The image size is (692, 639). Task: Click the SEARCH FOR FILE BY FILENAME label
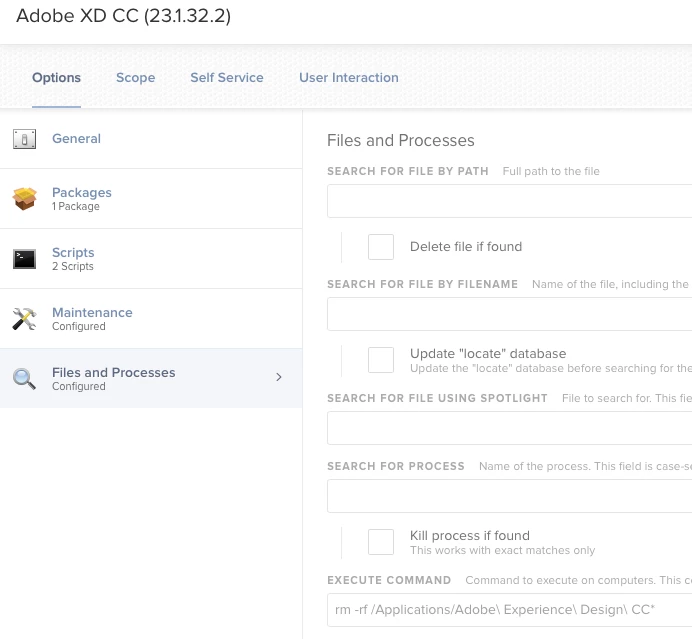(422, 284)
